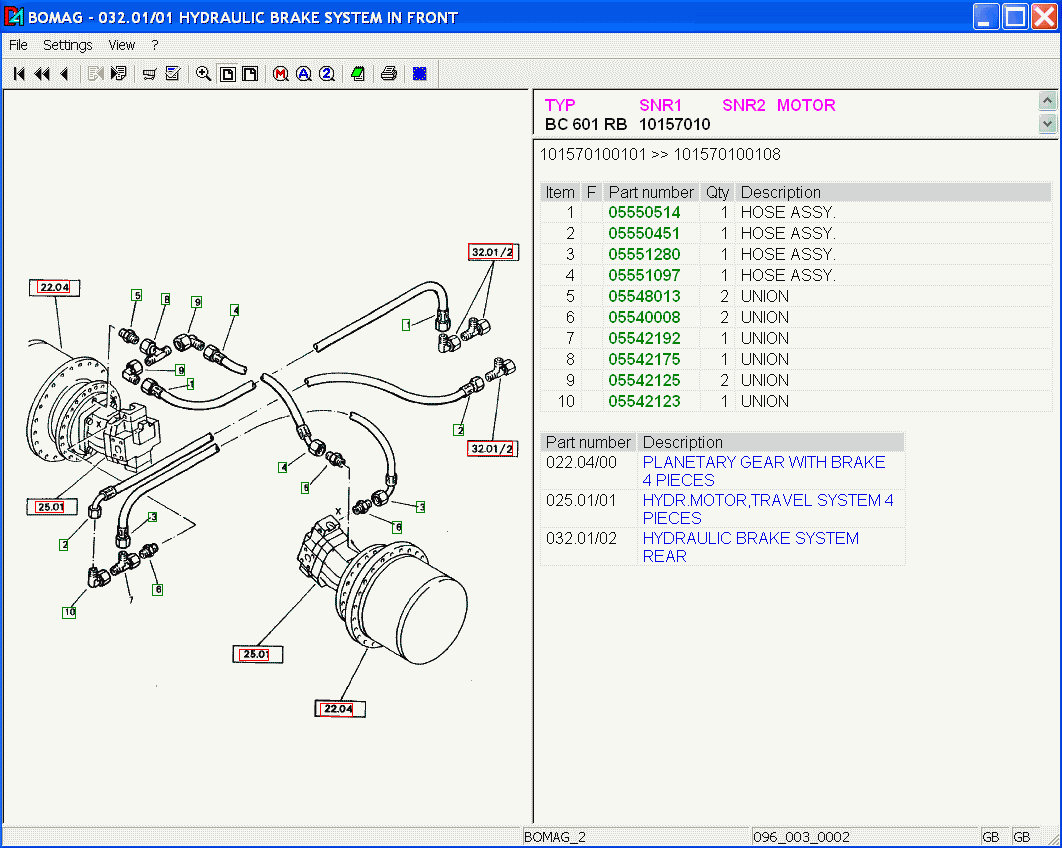
Task: Open the View menu
Action: (122, 45)
